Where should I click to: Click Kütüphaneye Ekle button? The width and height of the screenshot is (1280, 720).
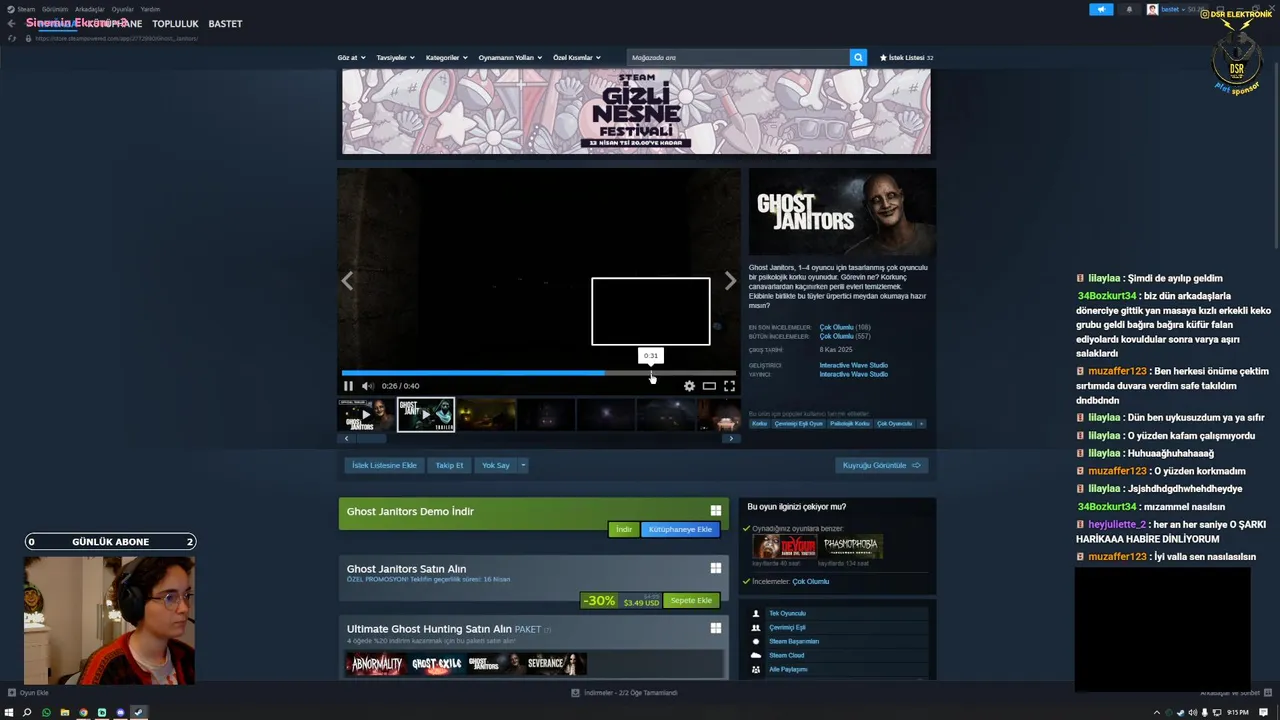(x=680, y=529)
